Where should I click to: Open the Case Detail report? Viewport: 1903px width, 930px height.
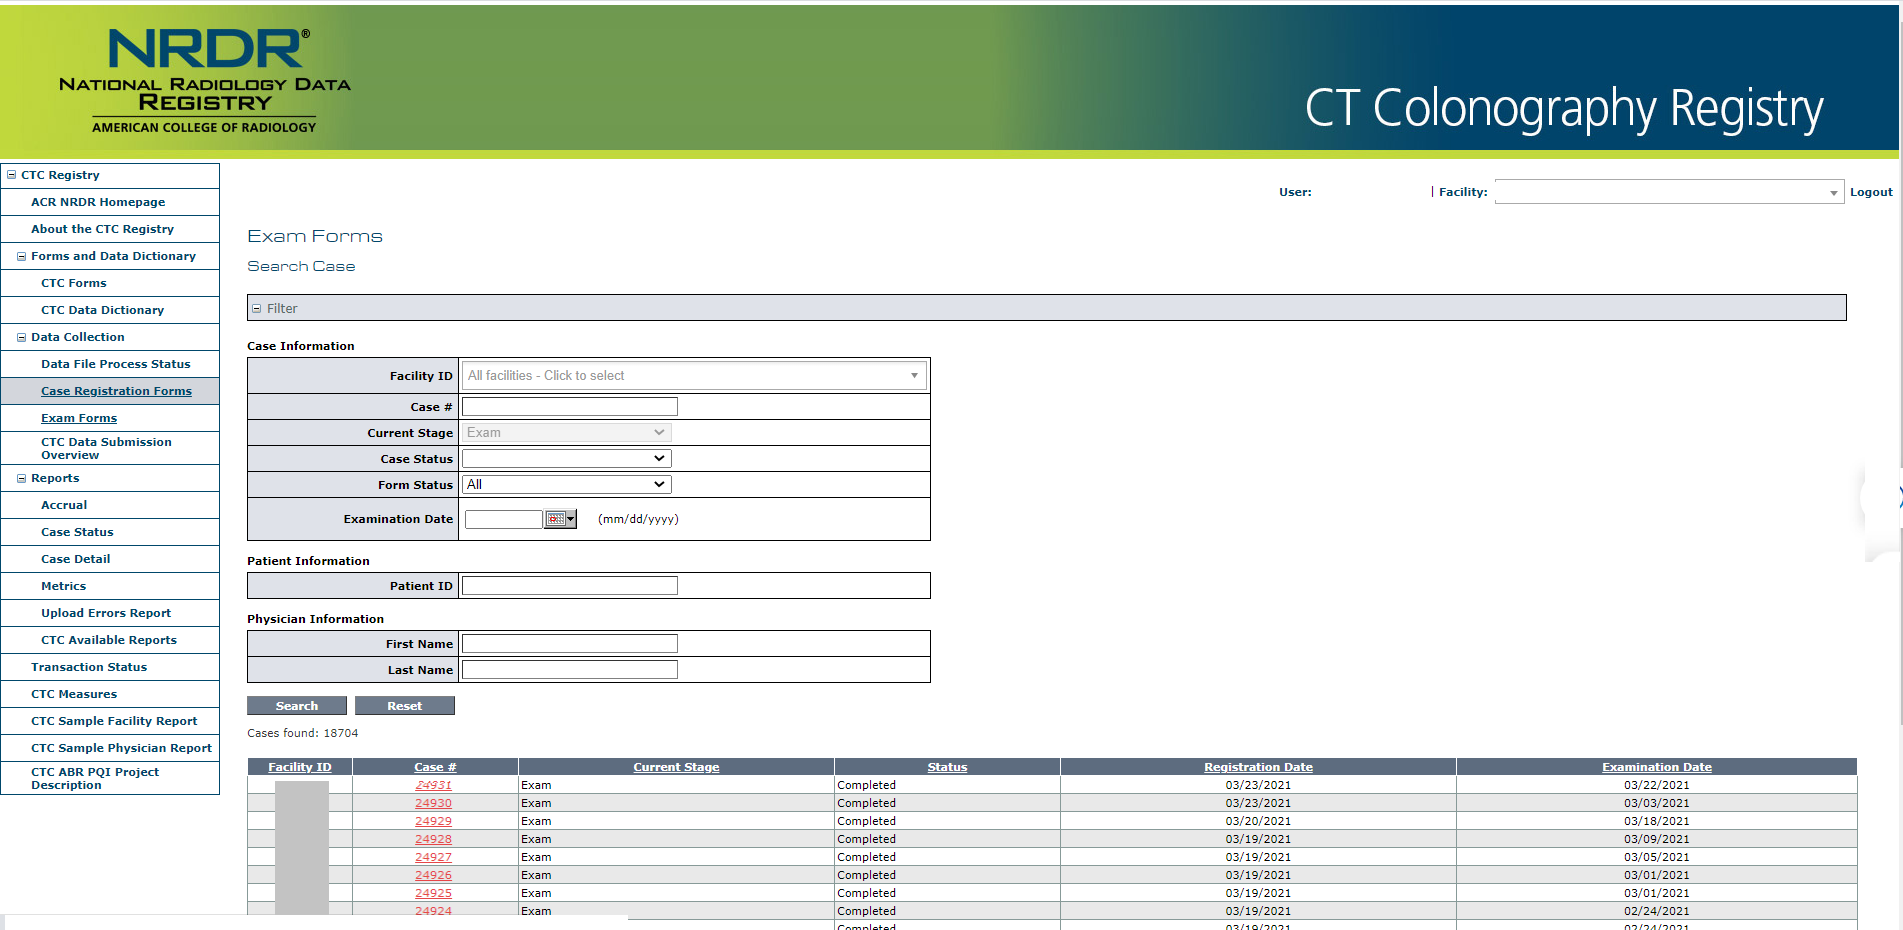(x=76, y=559)
